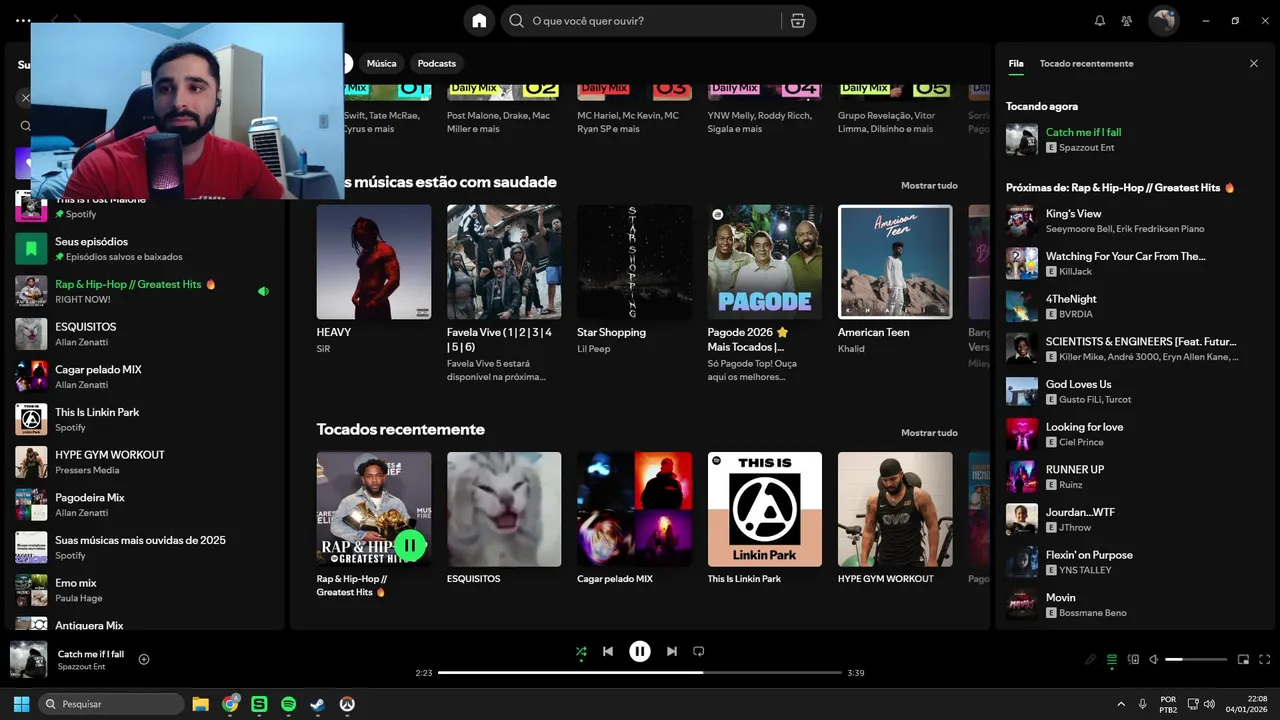Adjust the volume slider

[x=1196, y=659]
